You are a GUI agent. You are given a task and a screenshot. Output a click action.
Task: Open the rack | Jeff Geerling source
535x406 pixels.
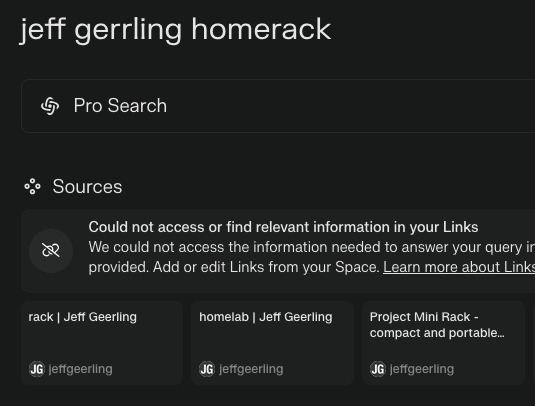click(102, 343)
